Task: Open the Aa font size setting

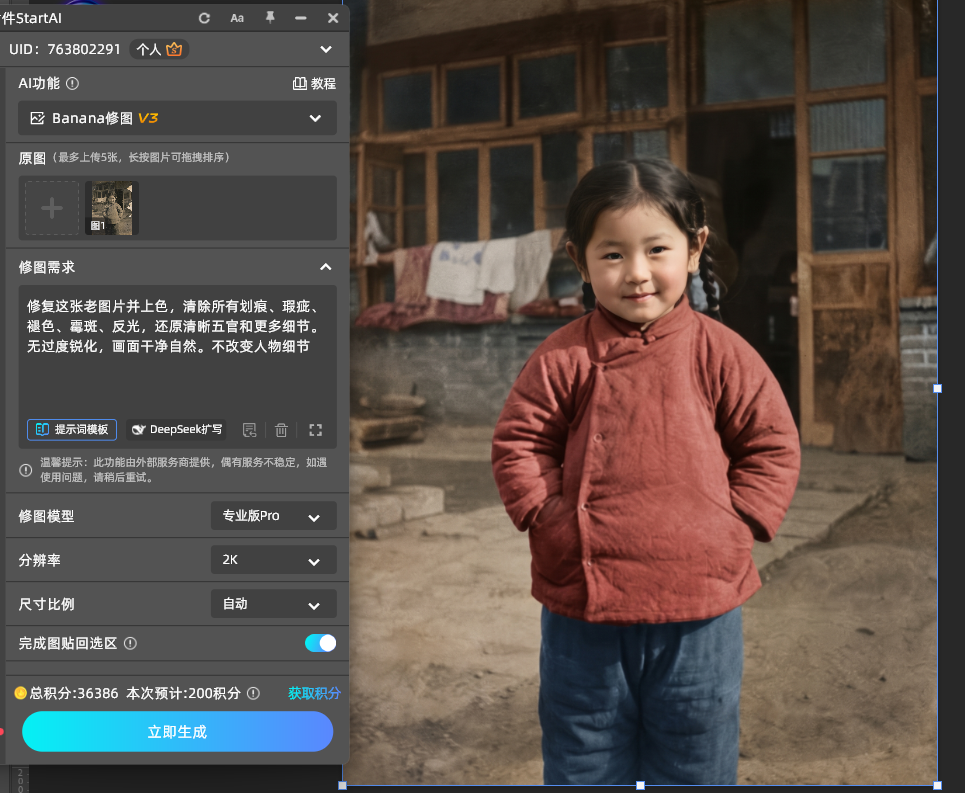Action: (x=237, y=18)
